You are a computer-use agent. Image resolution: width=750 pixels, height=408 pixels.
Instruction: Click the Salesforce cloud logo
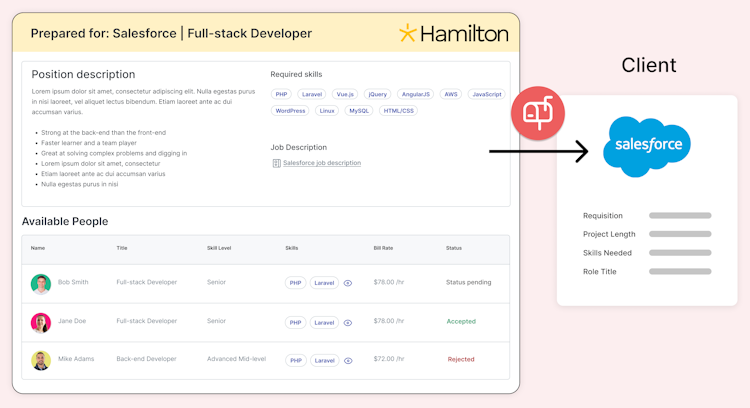click(647, 146)
